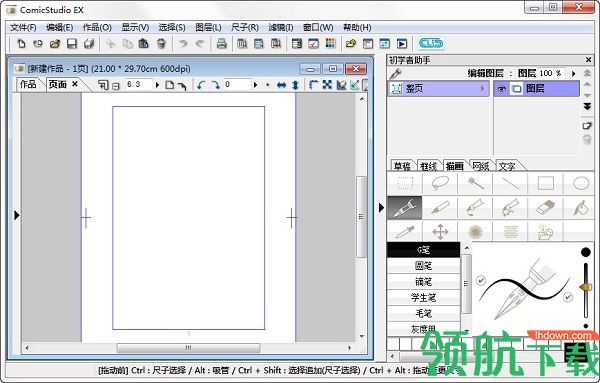Viewport: 600px width, 383px height.
Task: Click the small black dot below size slider
Action: click(x=585, y=326)
